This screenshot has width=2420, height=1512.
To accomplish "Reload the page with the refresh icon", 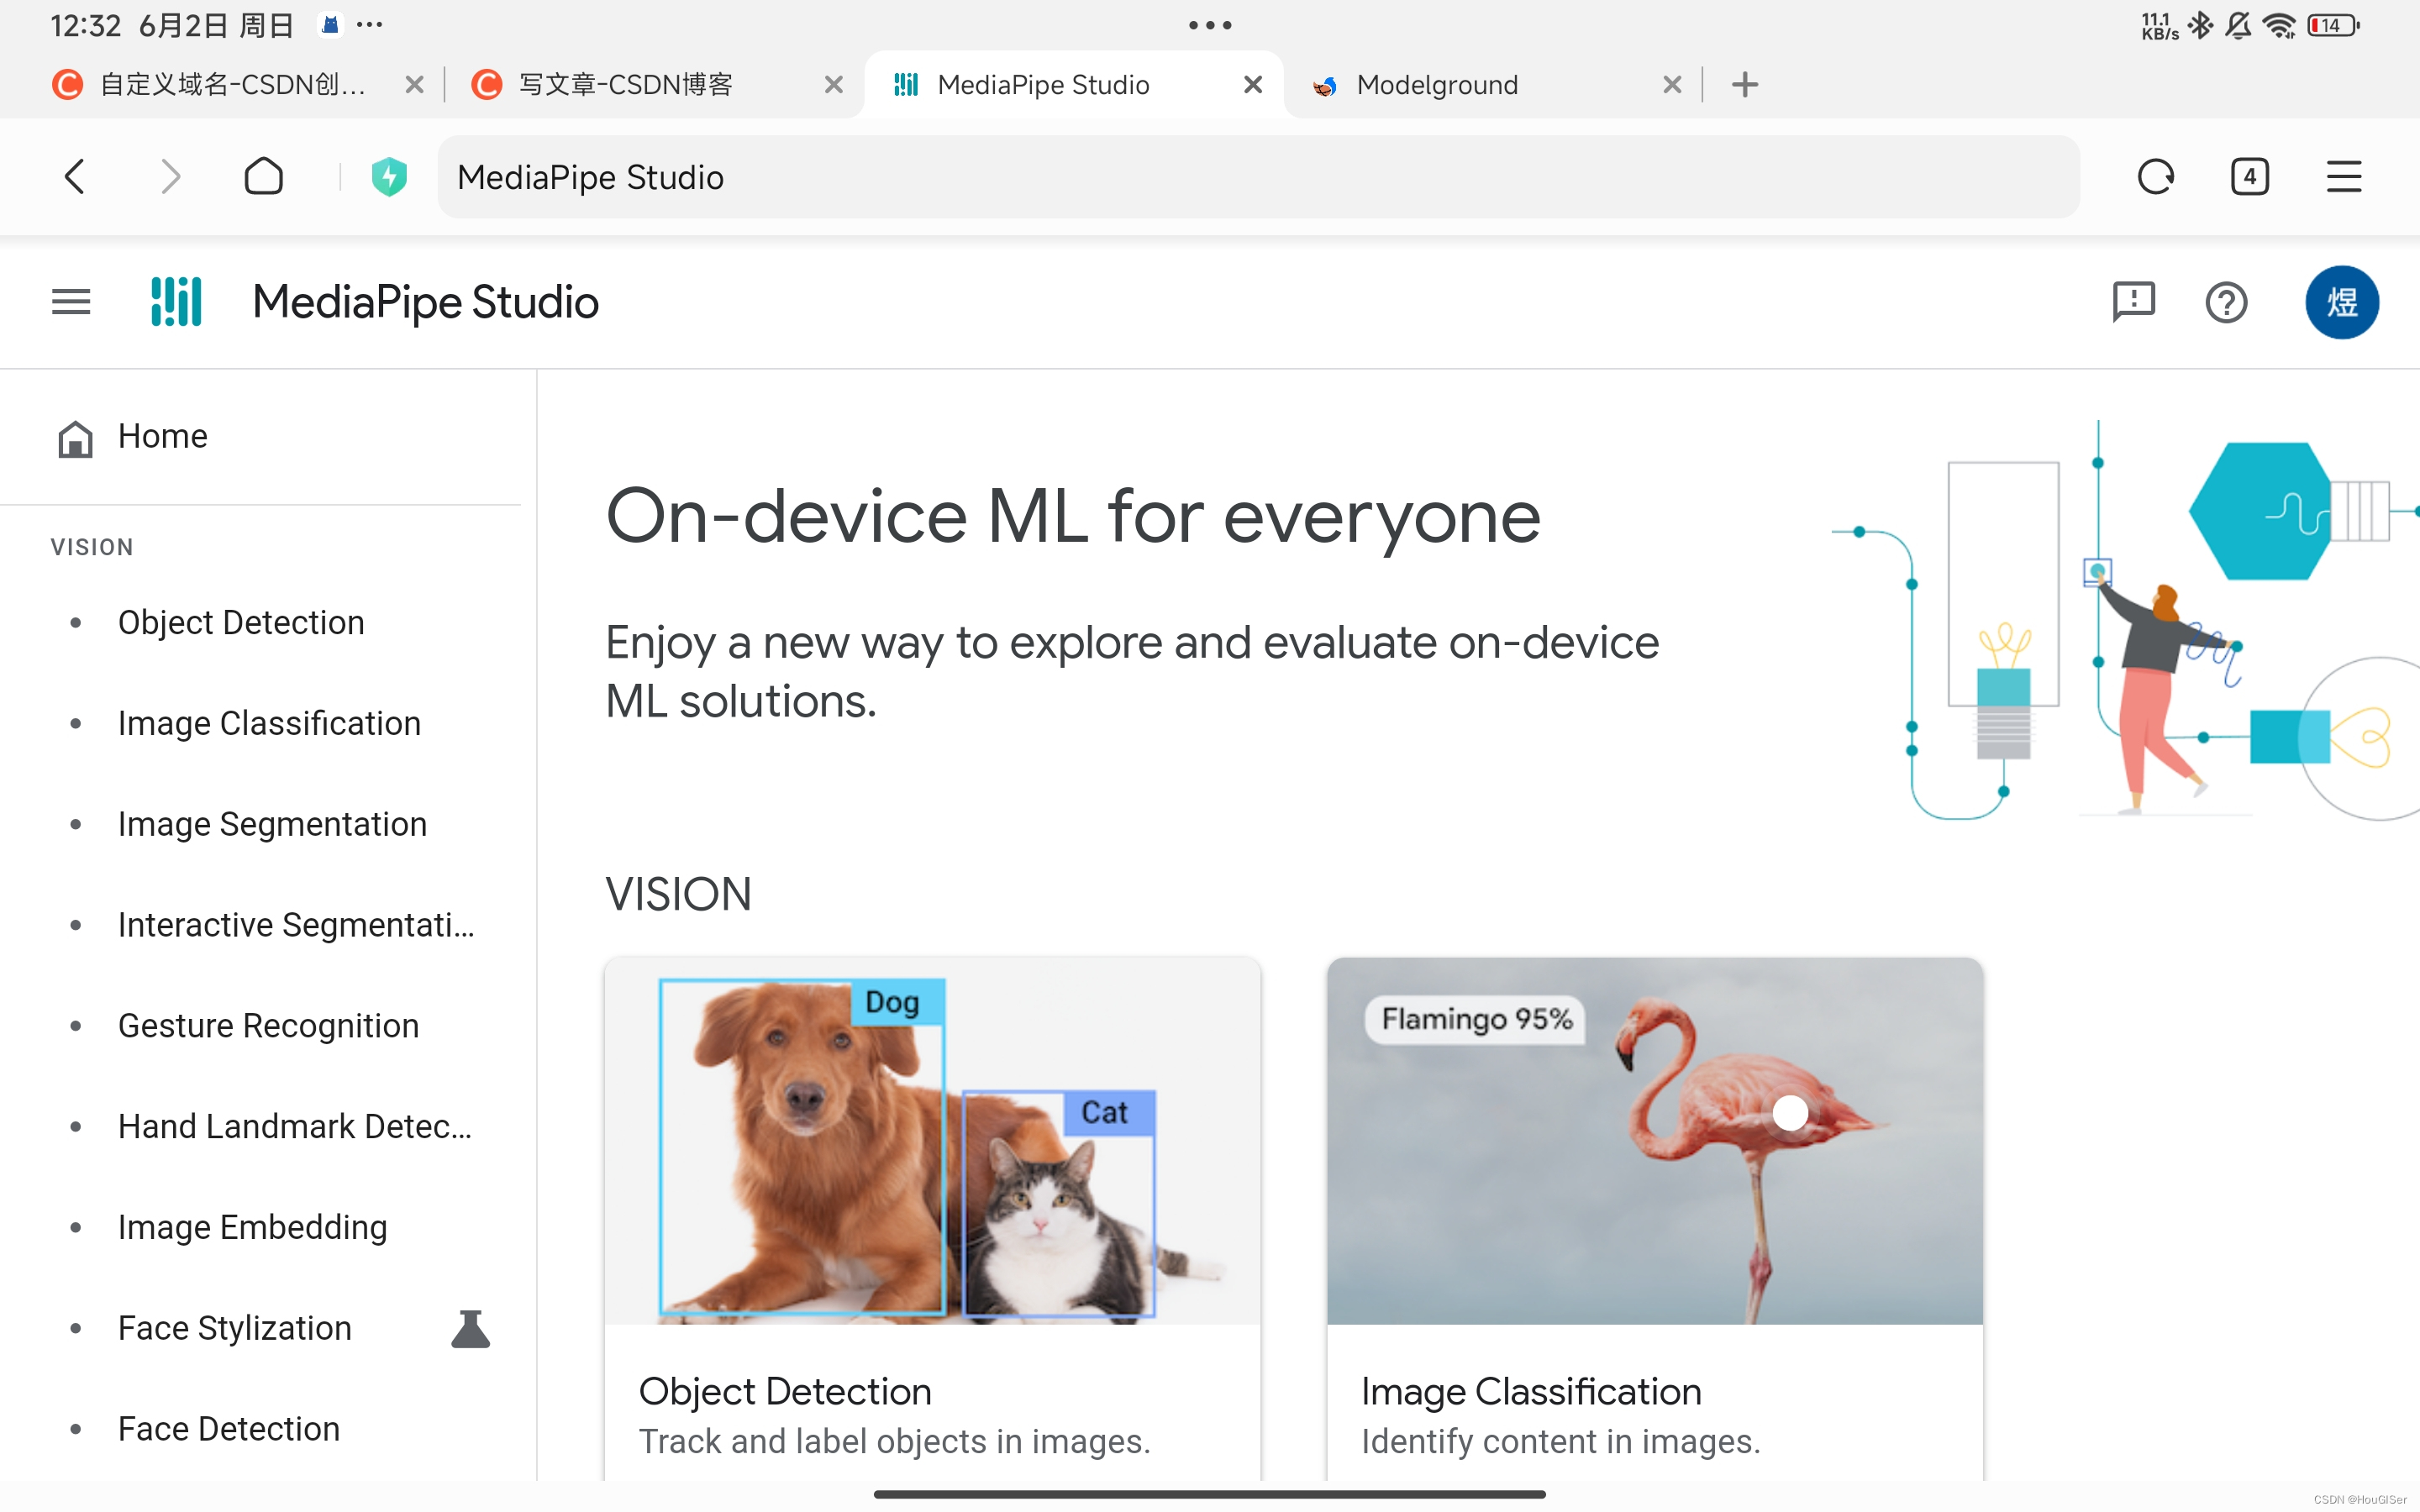I will (x=2155, y=177).
